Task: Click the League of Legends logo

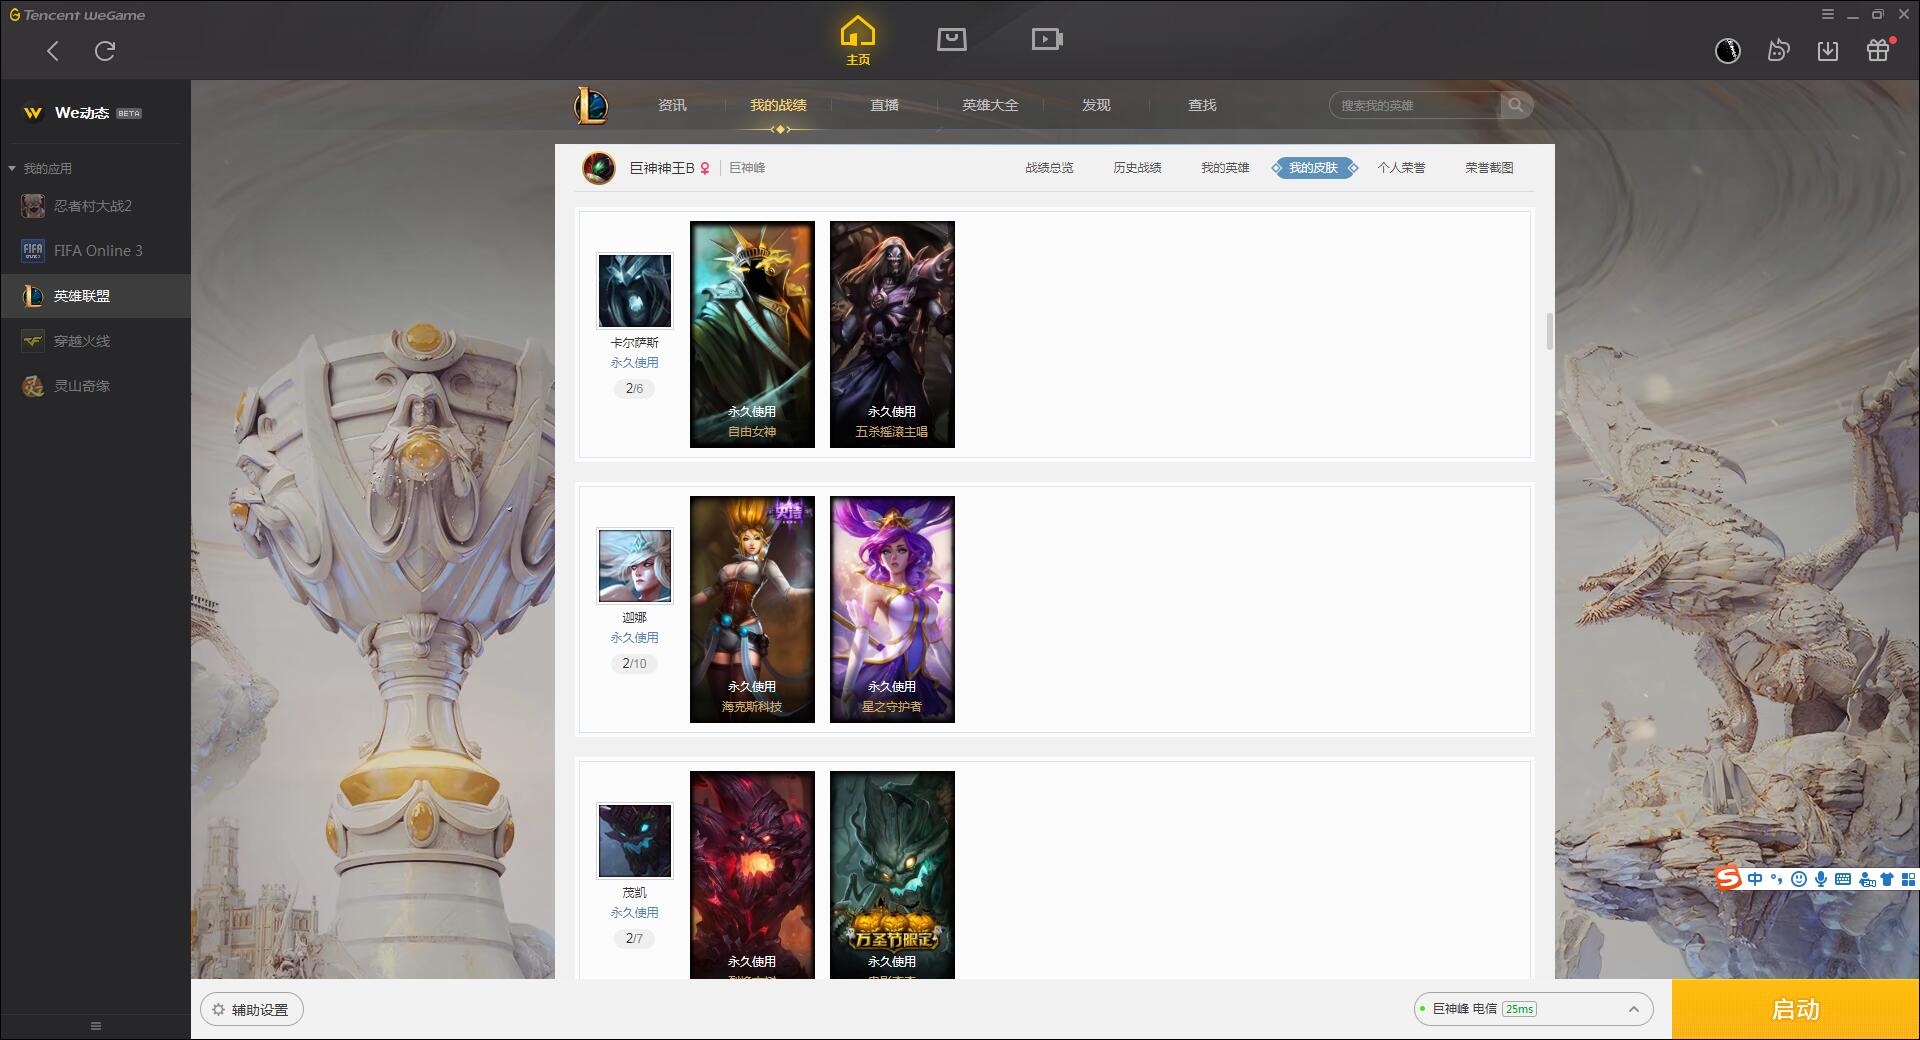Action: (591, 105)
